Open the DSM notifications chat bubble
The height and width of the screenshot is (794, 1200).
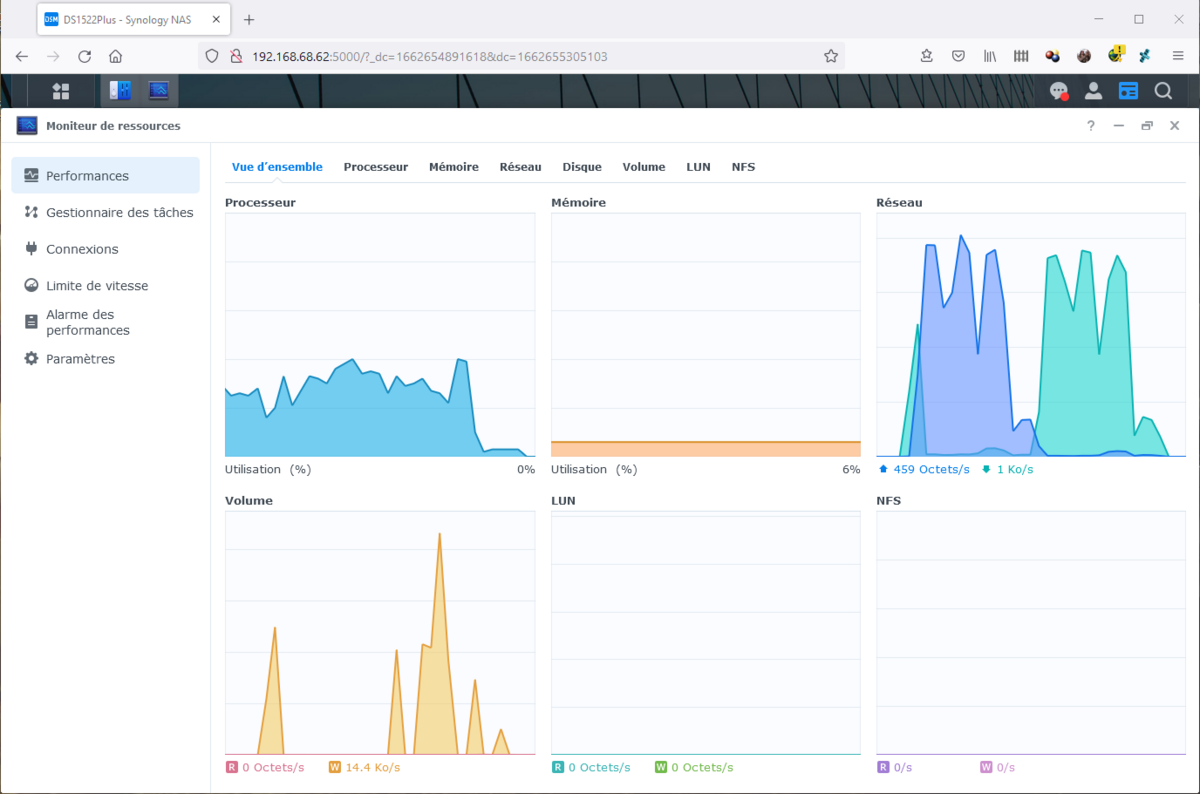1059,91
